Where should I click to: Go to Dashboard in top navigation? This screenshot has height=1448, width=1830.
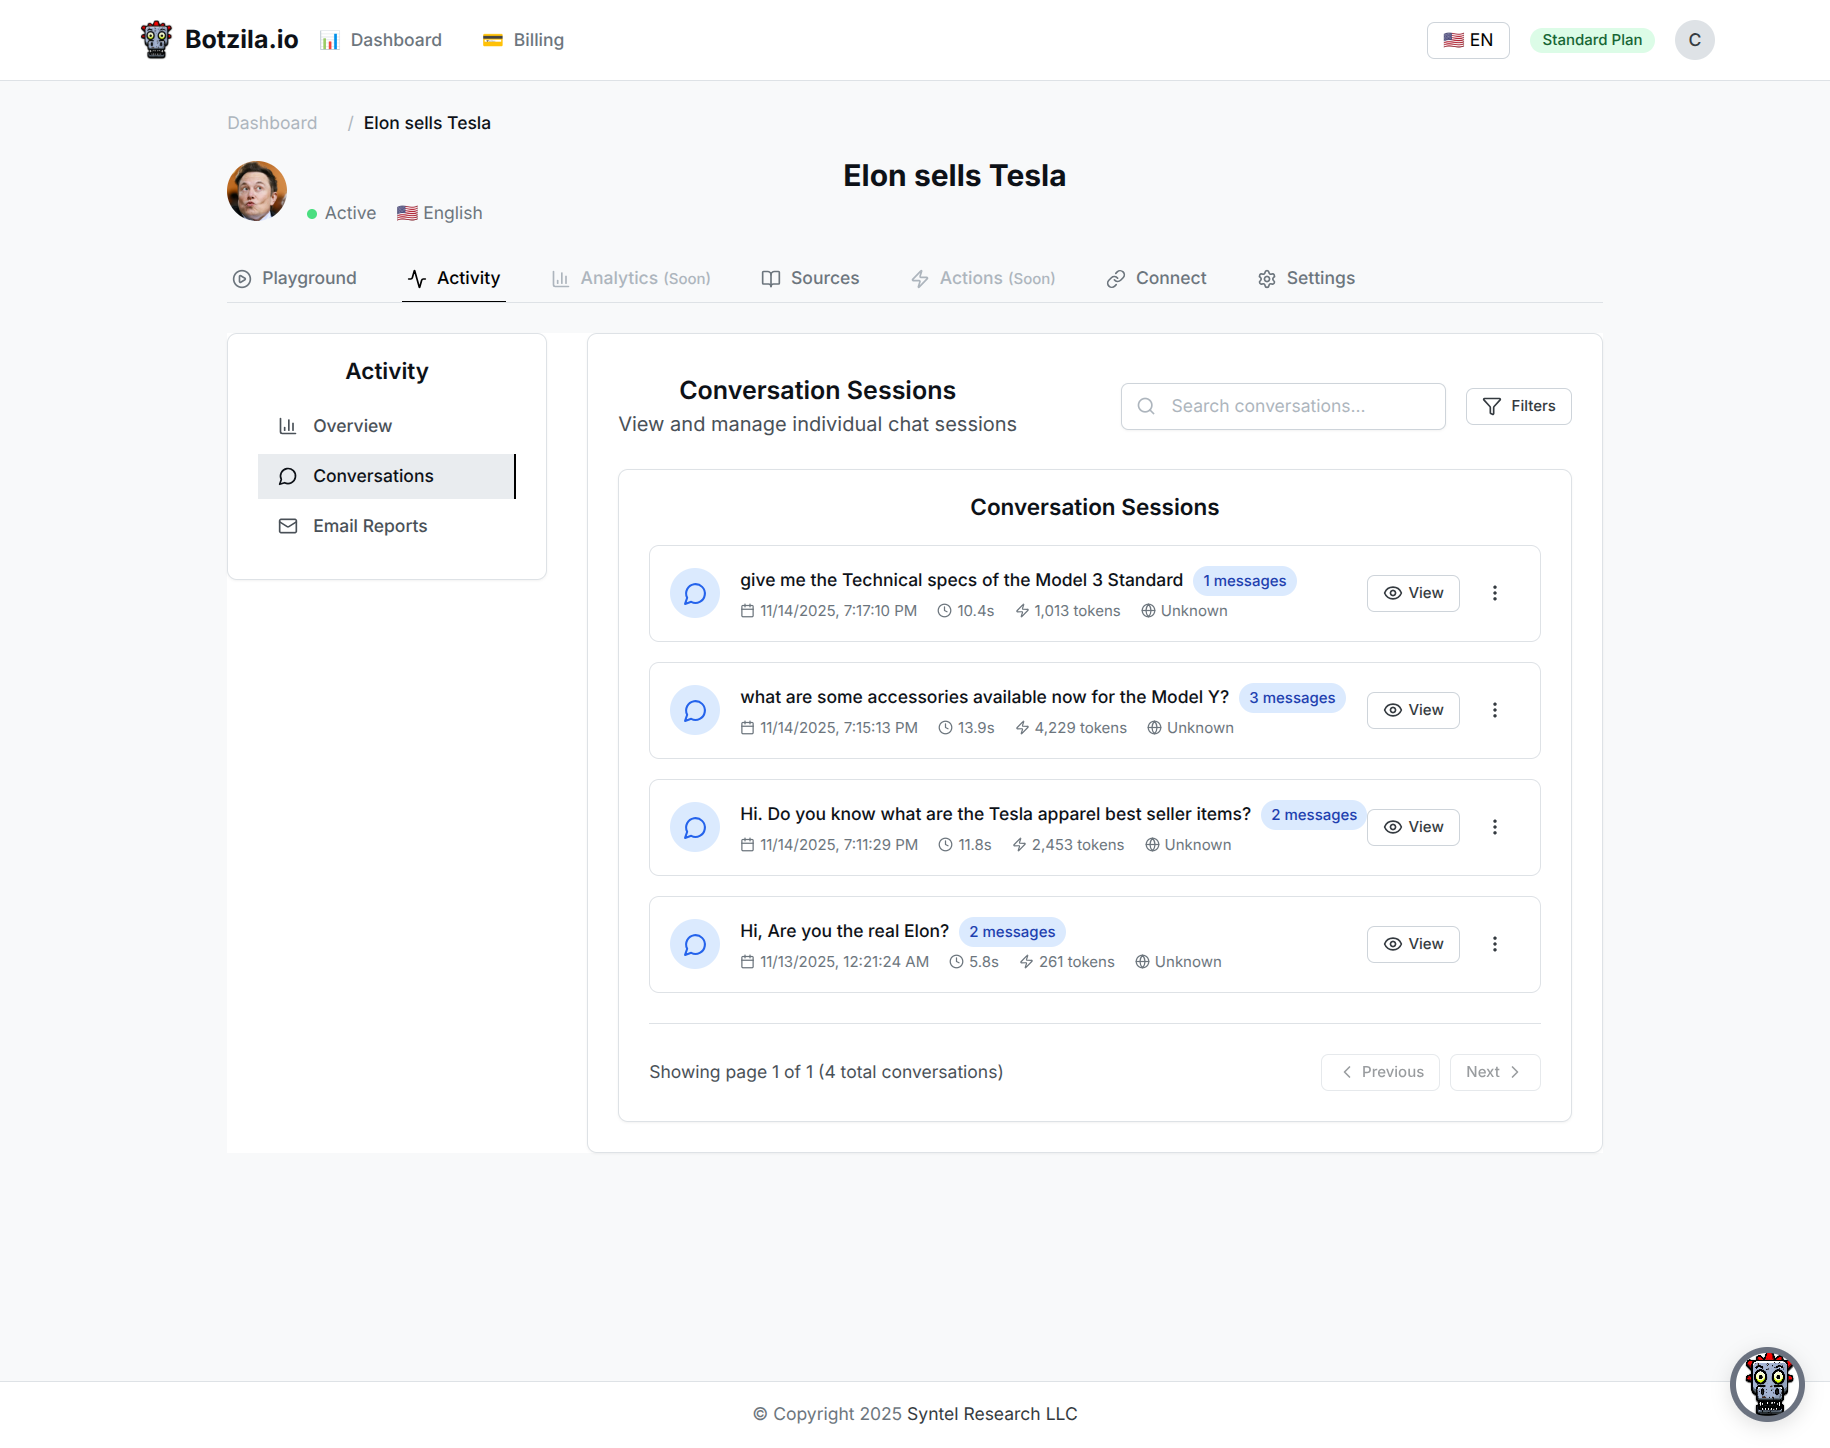pyautogui.click(x=381, y=40)
